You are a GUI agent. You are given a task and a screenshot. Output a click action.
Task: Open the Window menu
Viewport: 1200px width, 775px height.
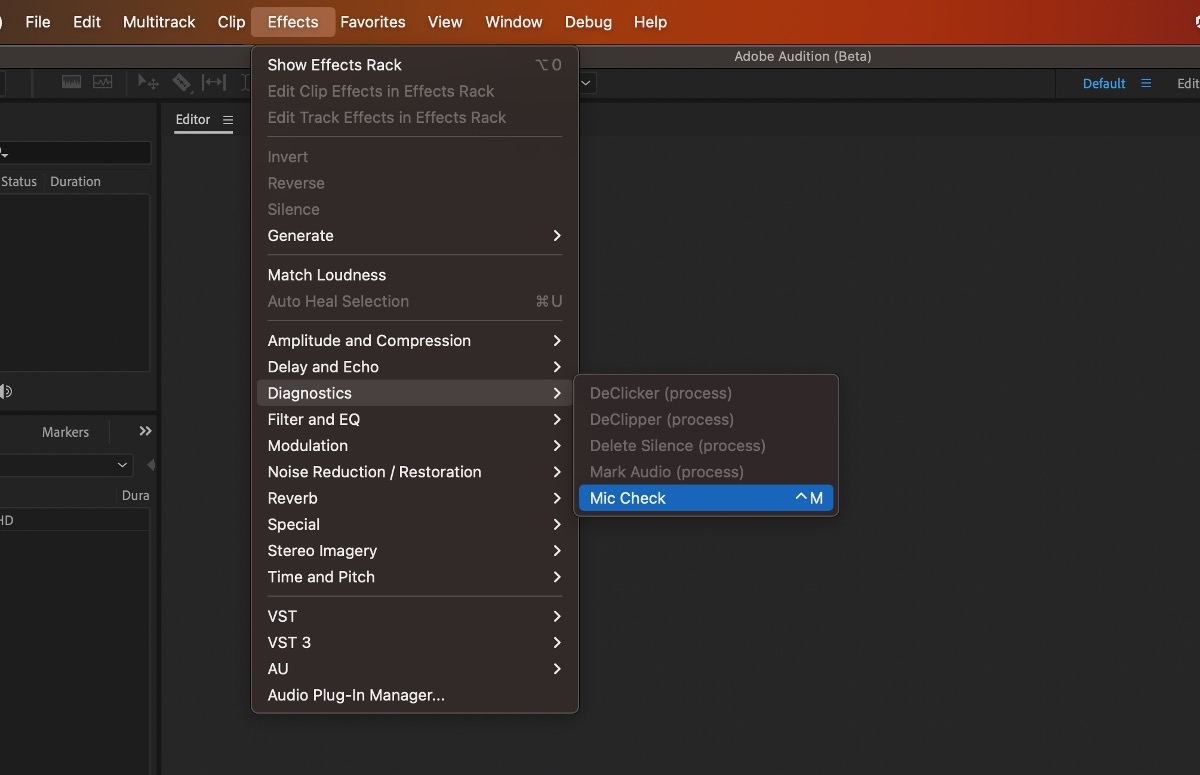(x=513, y=21)
